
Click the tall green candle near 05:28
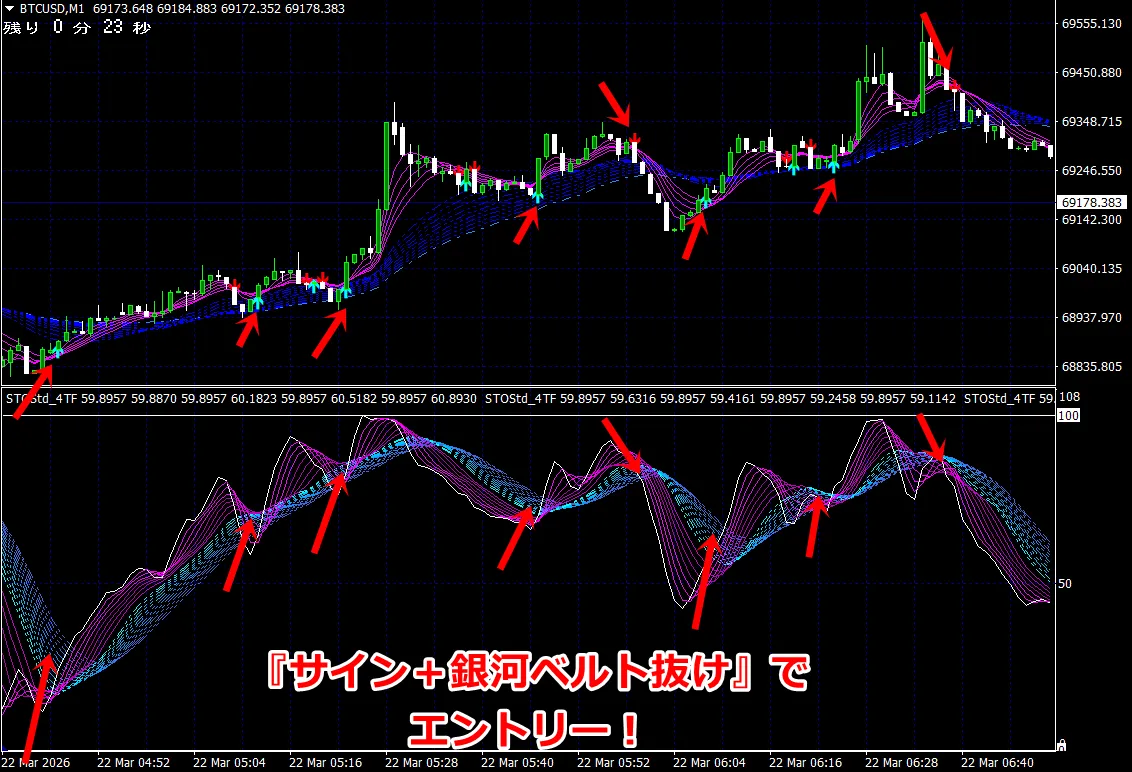[x=386, y=165]
